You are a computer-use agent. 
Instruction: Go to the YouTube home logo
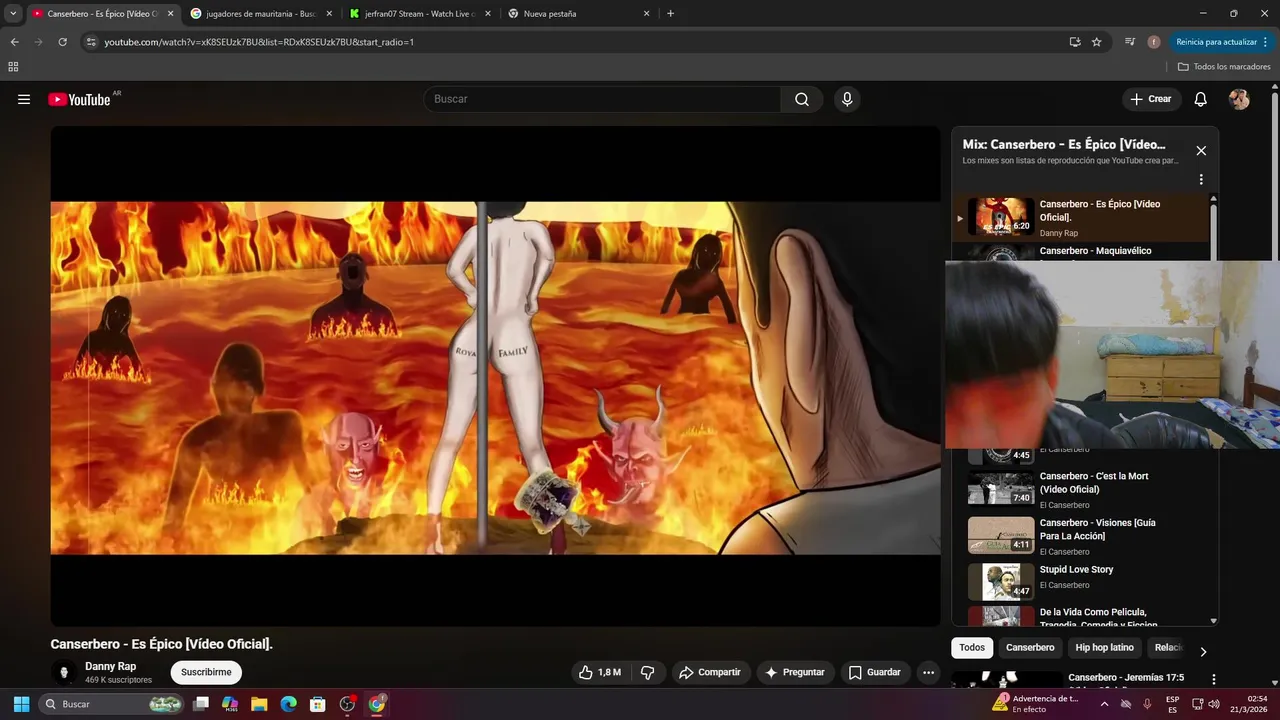point(79,99)
